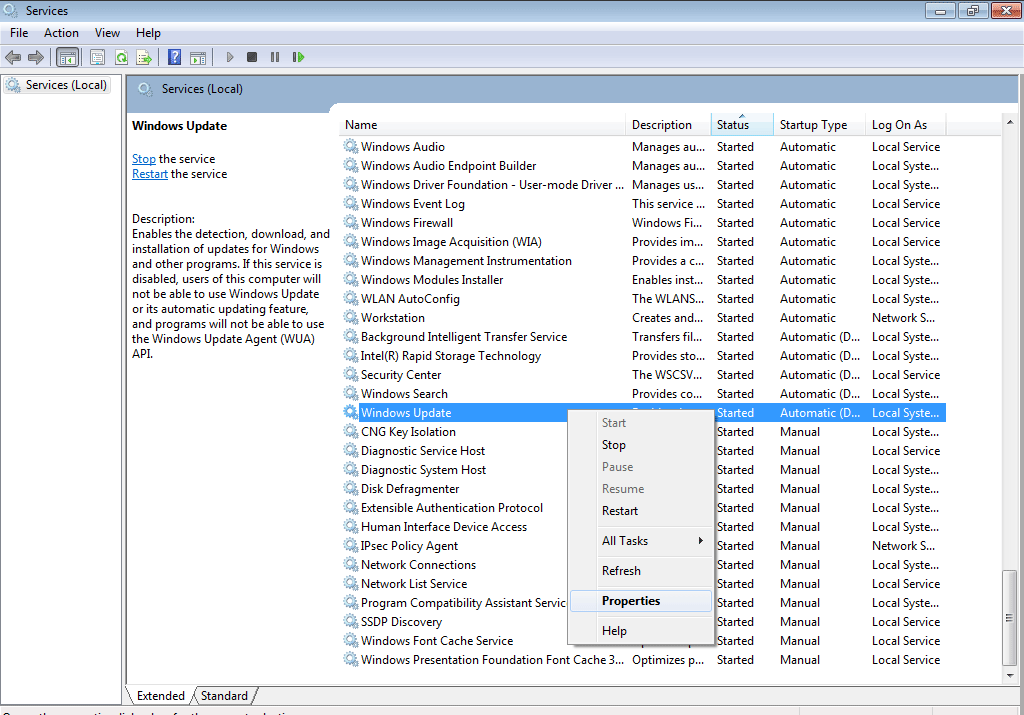Choose Refresh from the context menu

pyautogui.click(x=641, y=571)
